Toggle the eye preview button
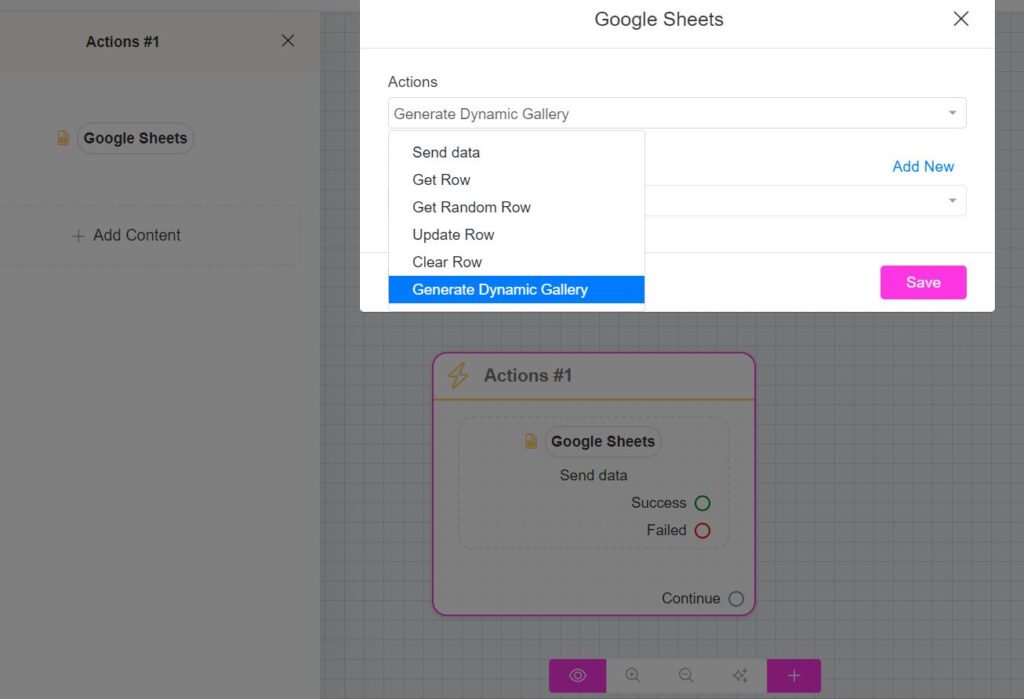The image size is (1024, 699). tap(577, 675)
